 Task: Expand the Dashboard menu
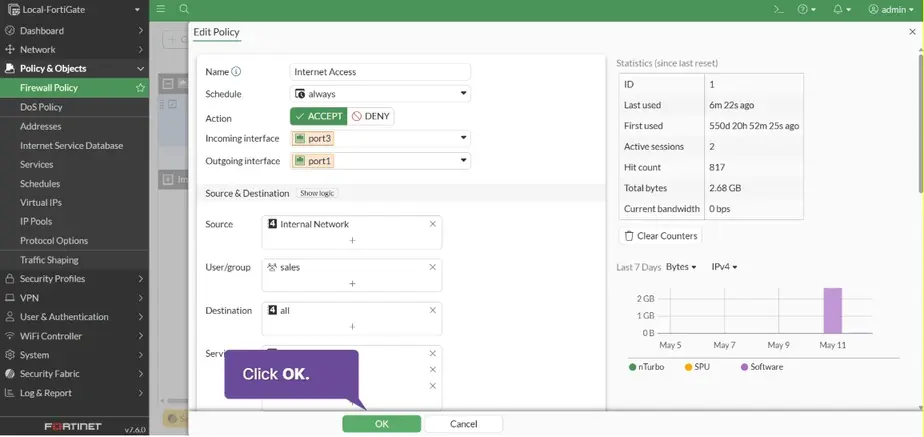[x=74, y=31]
